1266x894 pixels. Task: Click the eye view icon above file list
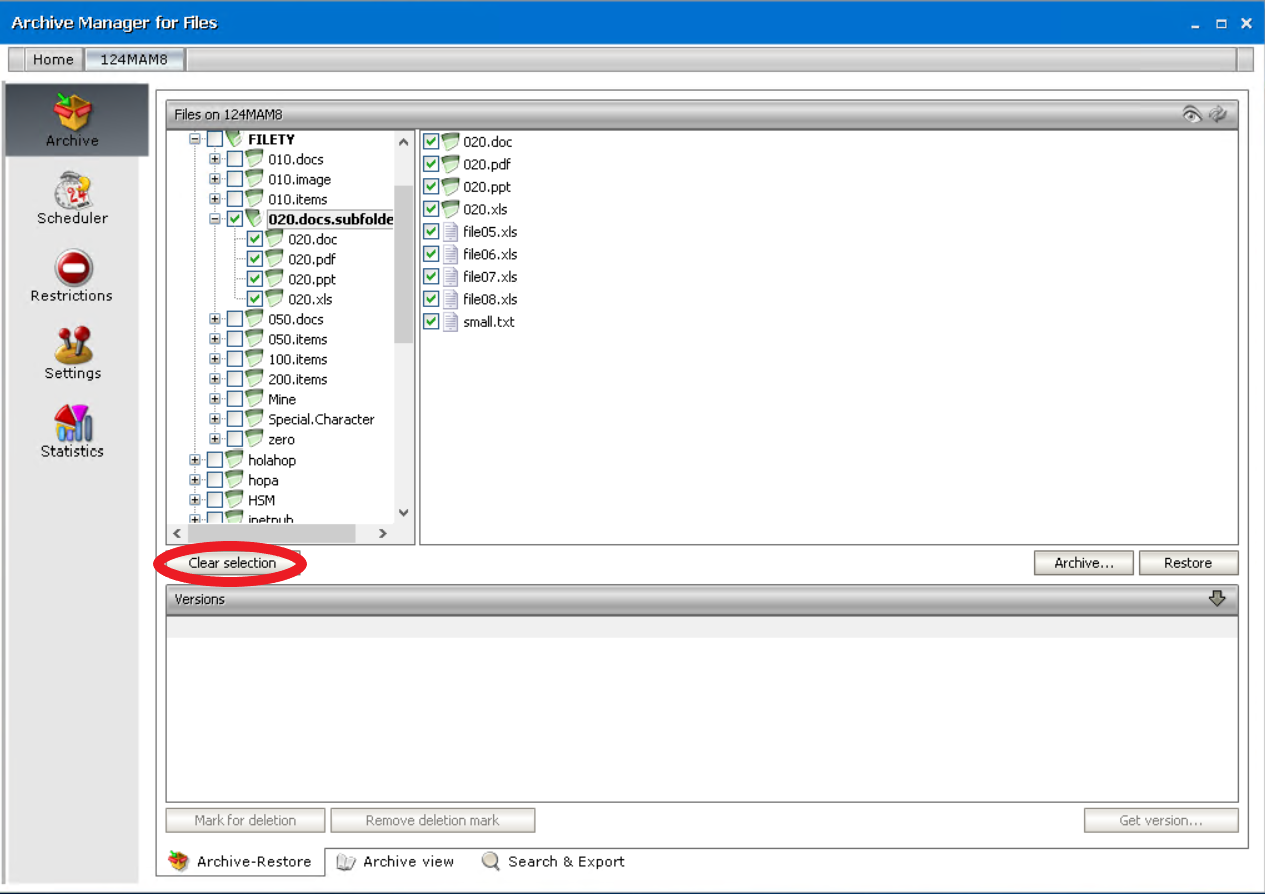1192,114
